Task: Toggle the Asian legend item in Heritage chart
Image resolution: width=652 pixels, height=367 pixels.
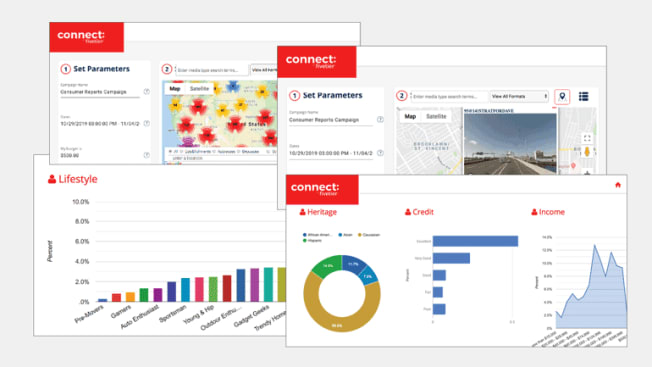Action: coord(345,235)
